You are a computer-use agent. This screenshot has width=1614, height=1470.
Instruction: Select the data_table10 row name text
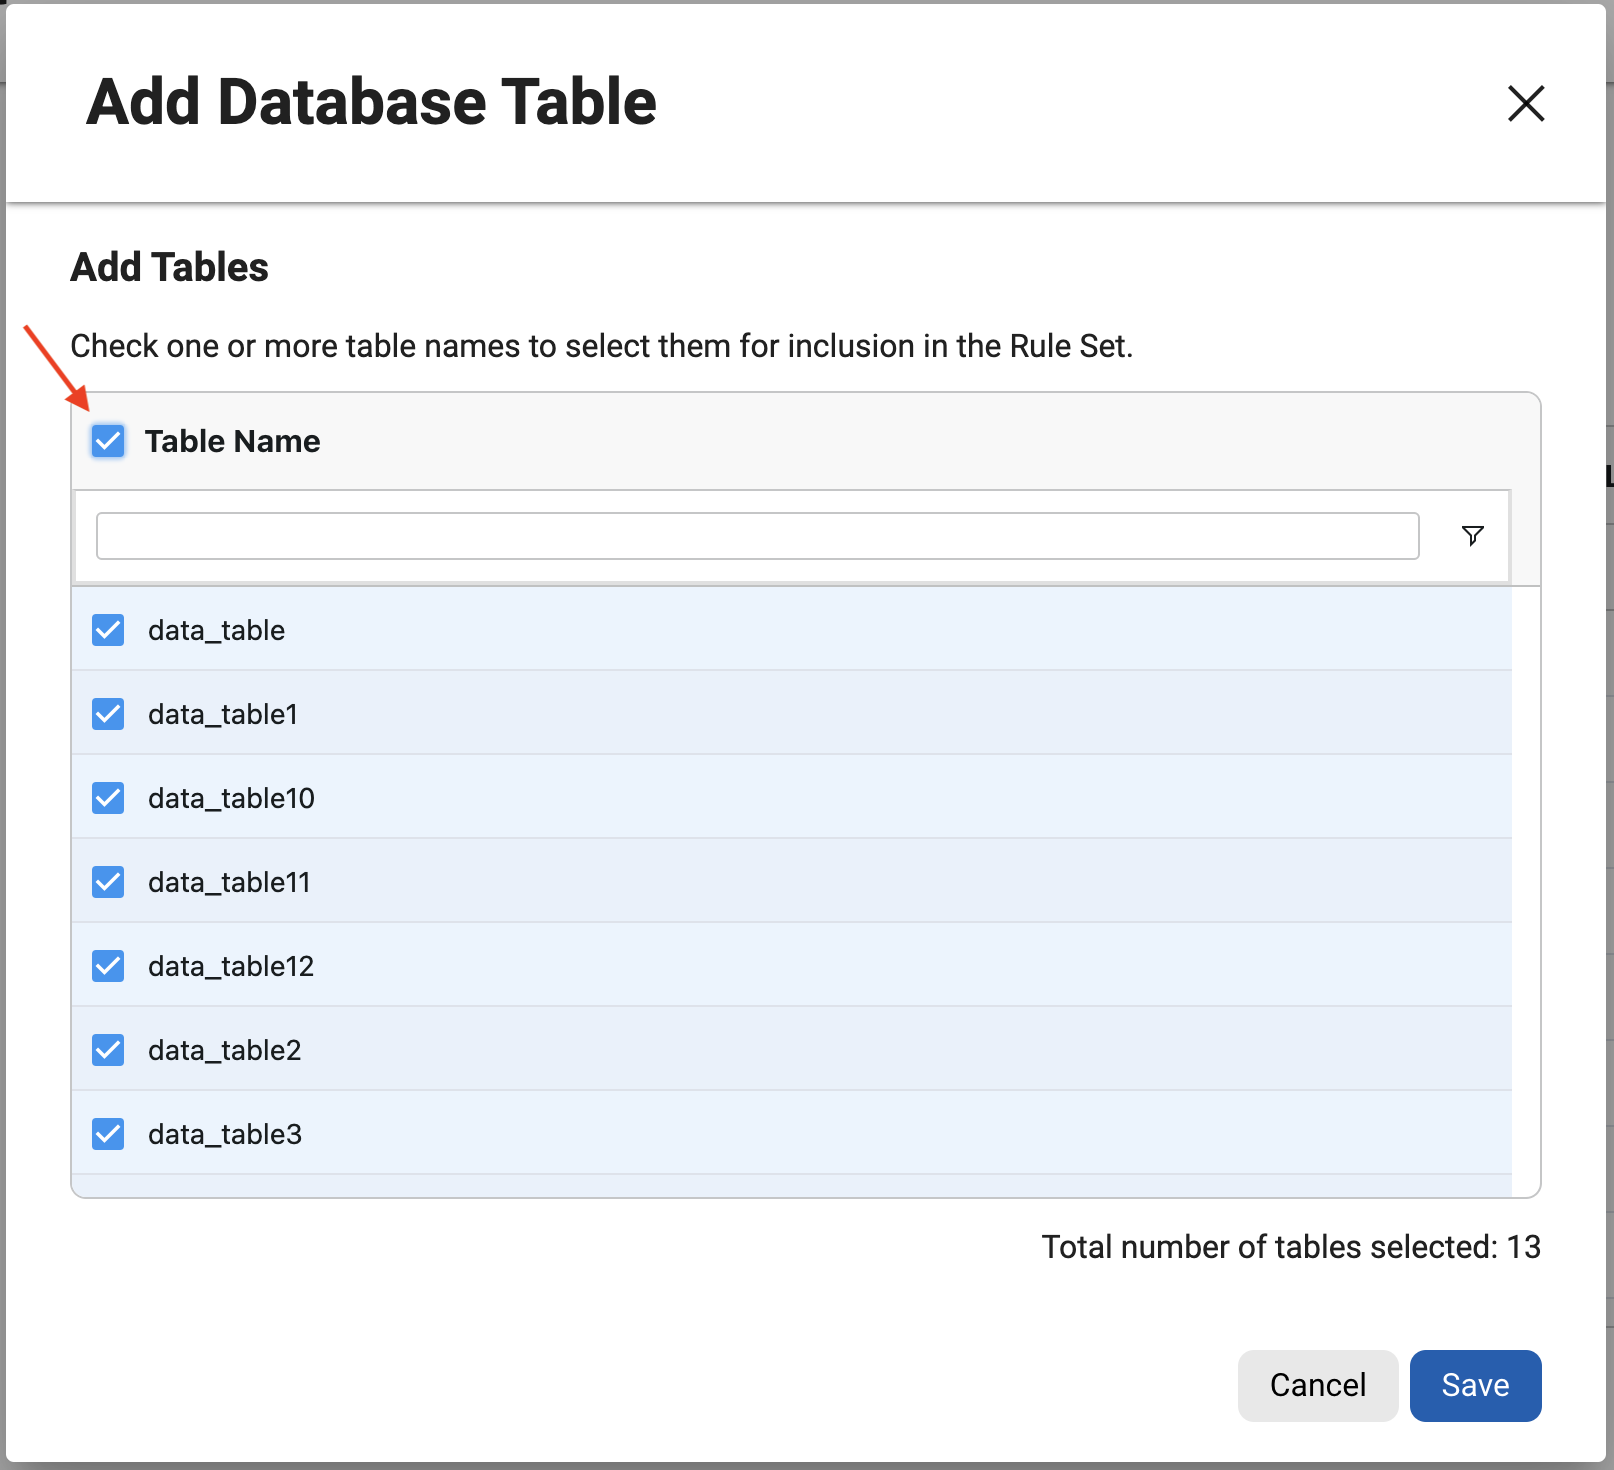pos(231,798)
